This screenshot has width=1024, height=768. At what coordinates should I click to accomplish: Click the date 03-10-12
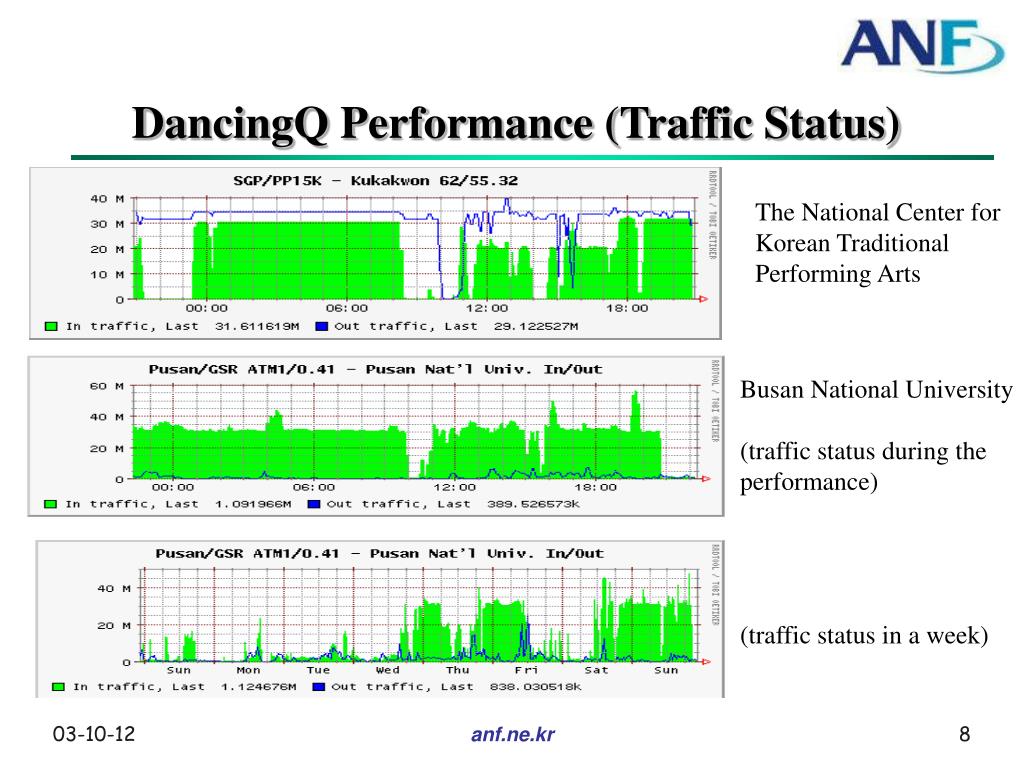[94, 733]
